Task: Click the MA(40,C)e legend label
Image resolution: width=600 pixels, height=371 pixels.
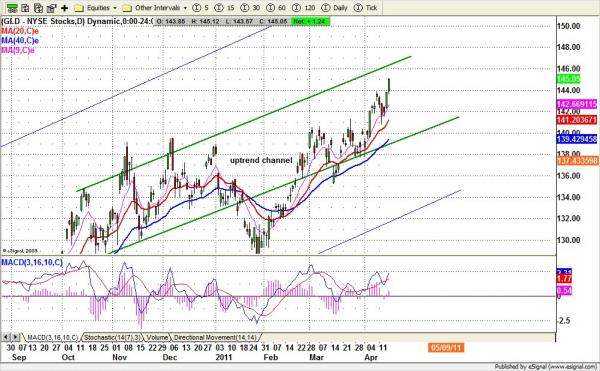Action: click(20, 41)
